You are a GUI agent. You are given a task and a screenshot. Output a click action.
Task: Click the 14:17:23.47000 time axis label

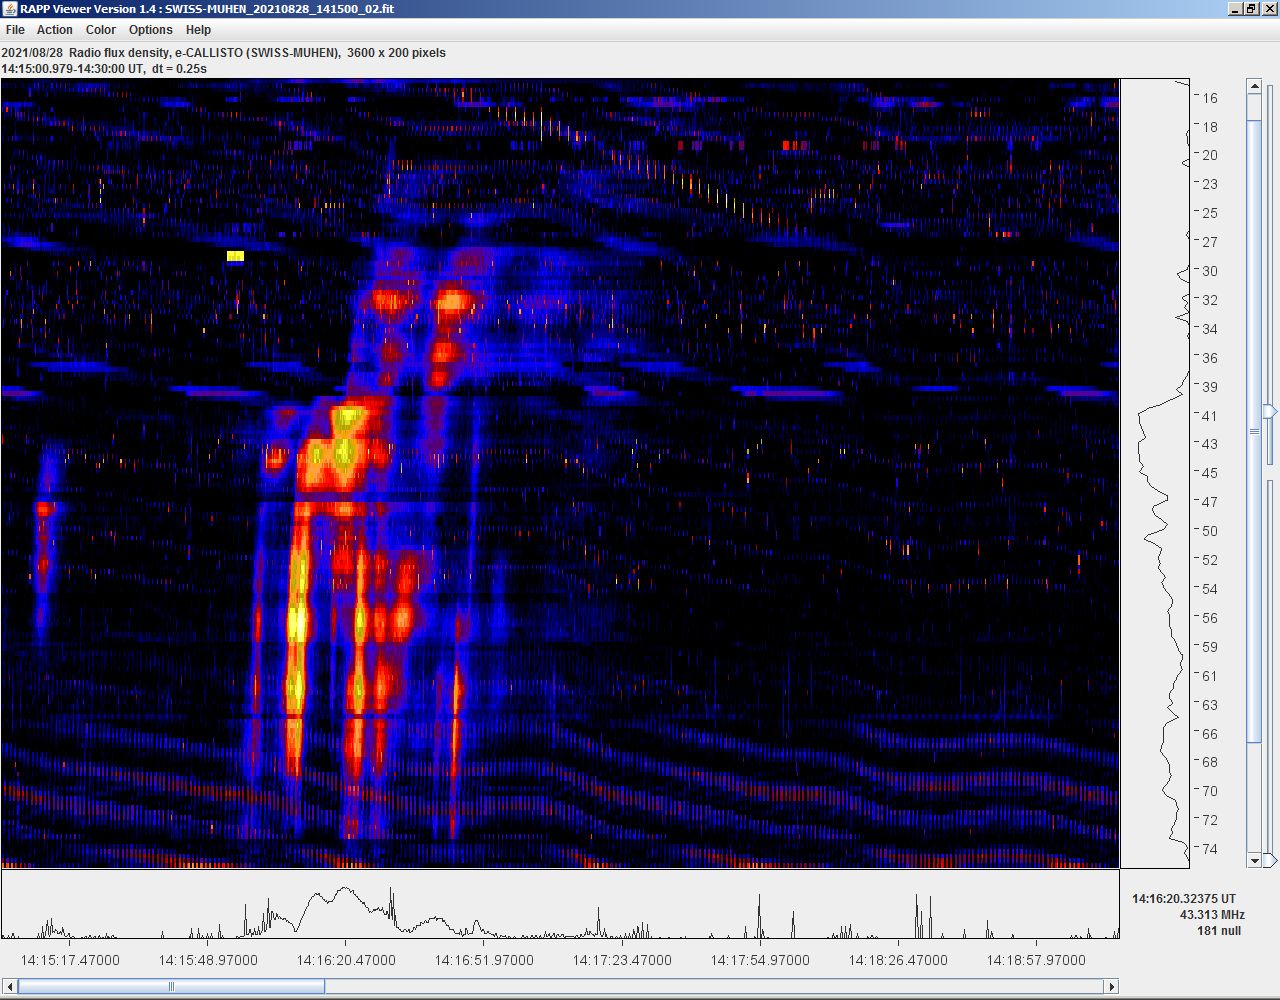pyautogui.click(x=622, y=960)
